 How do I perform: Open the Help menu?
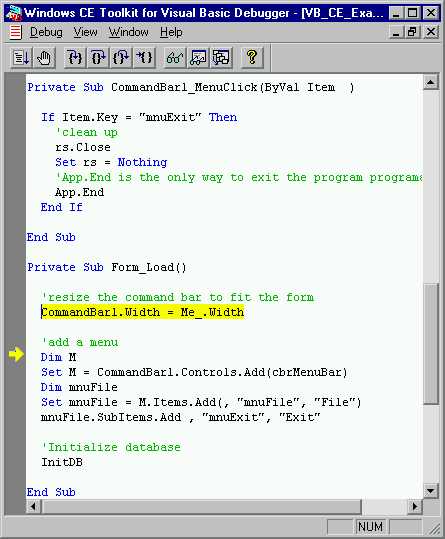click(171, 32)
